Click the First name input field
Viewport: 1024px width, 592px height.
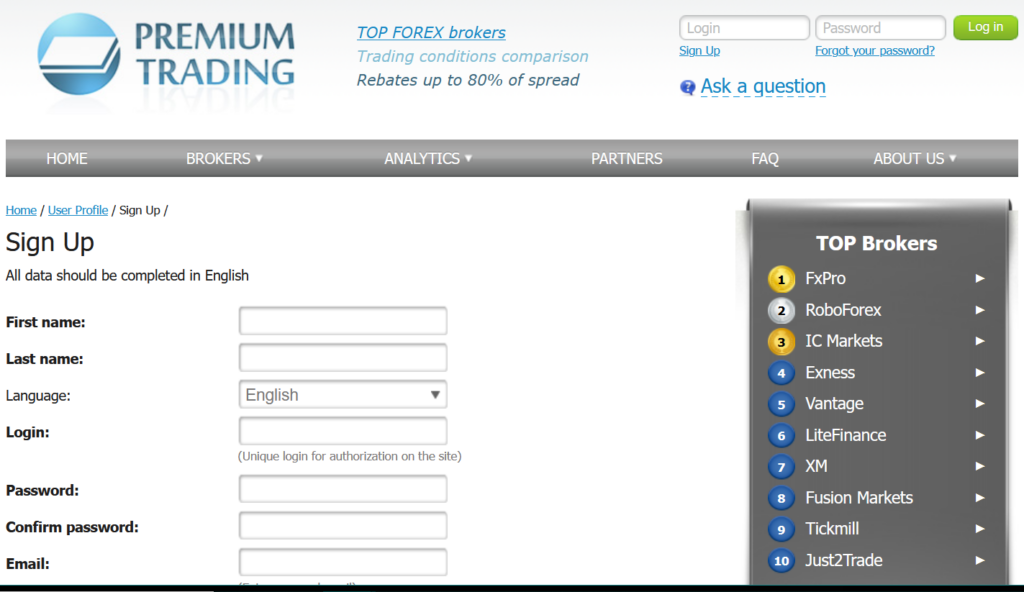343,321
